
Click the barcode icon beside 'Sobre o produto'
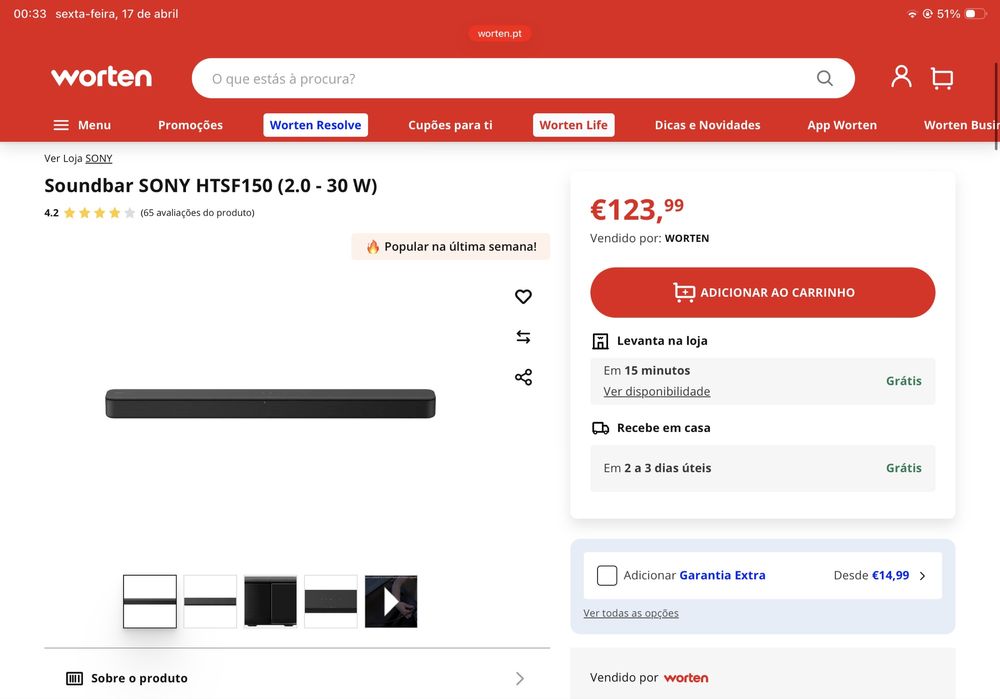tap(75, 678)
